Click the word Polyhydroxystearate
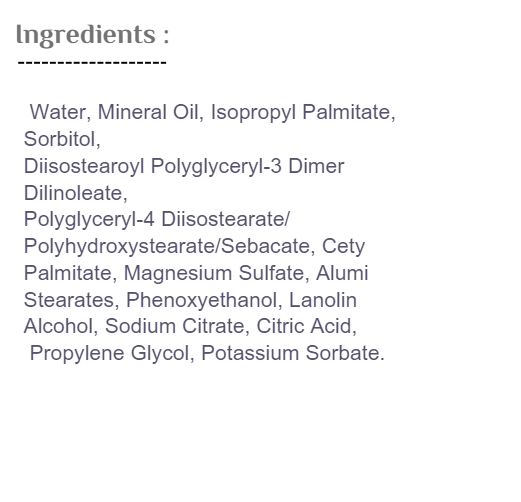Image resolution: width=521 pixels, height=502 pixels. 120,247
